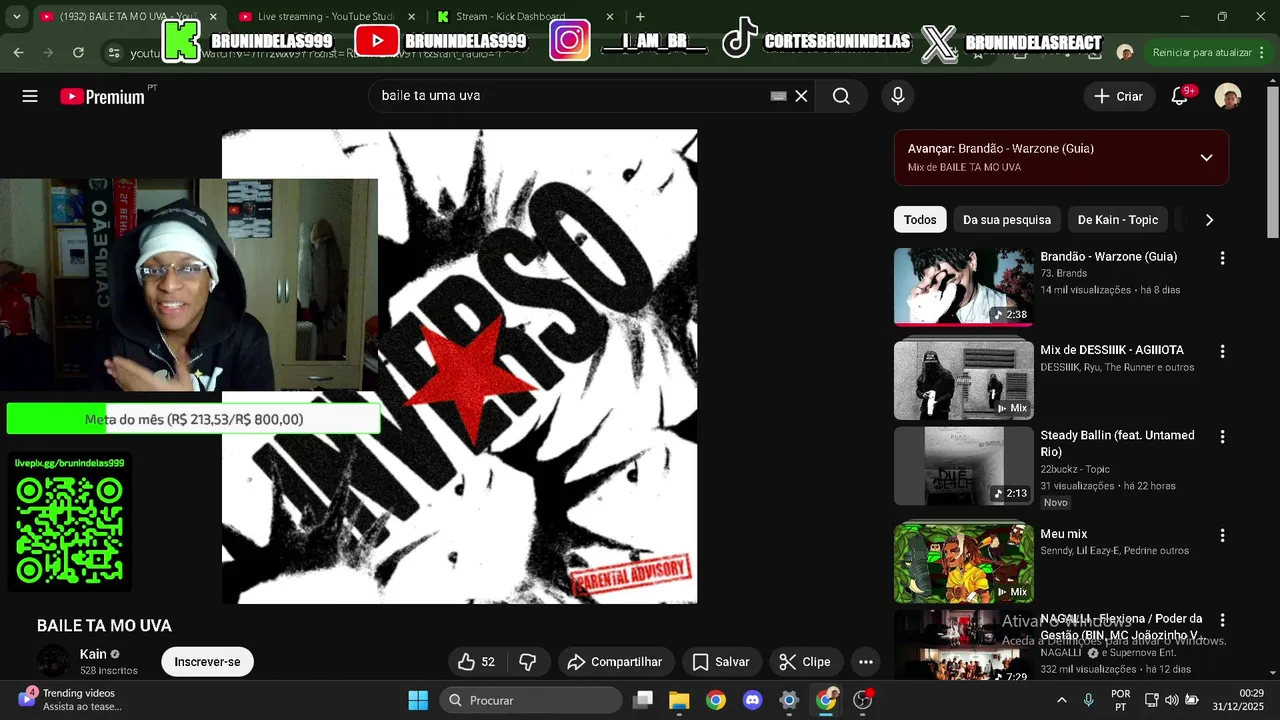The width and height of the screenshot is (1280, 720).
Task: Open options for Mix de DESSIIIK
Action: point(1222,352)
